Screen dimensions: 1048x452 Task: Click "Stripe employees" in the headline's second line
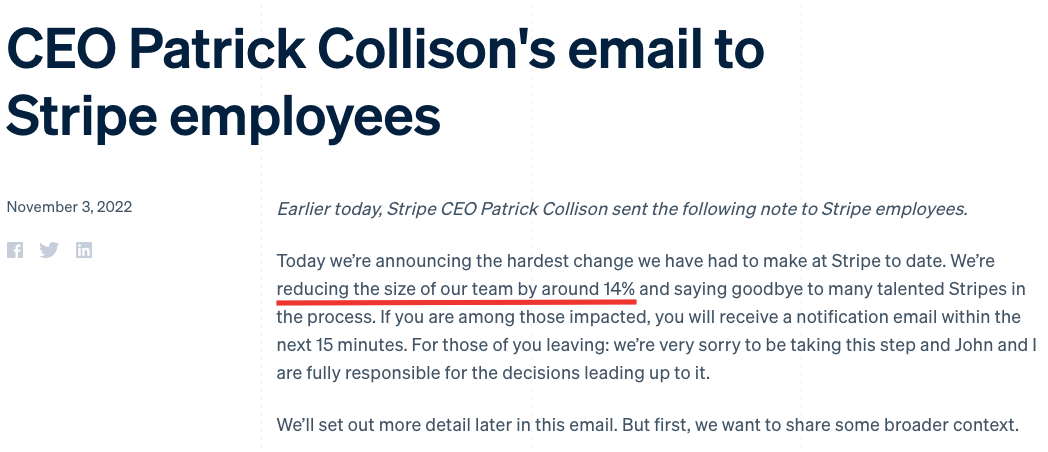click(x=223, y=117)
